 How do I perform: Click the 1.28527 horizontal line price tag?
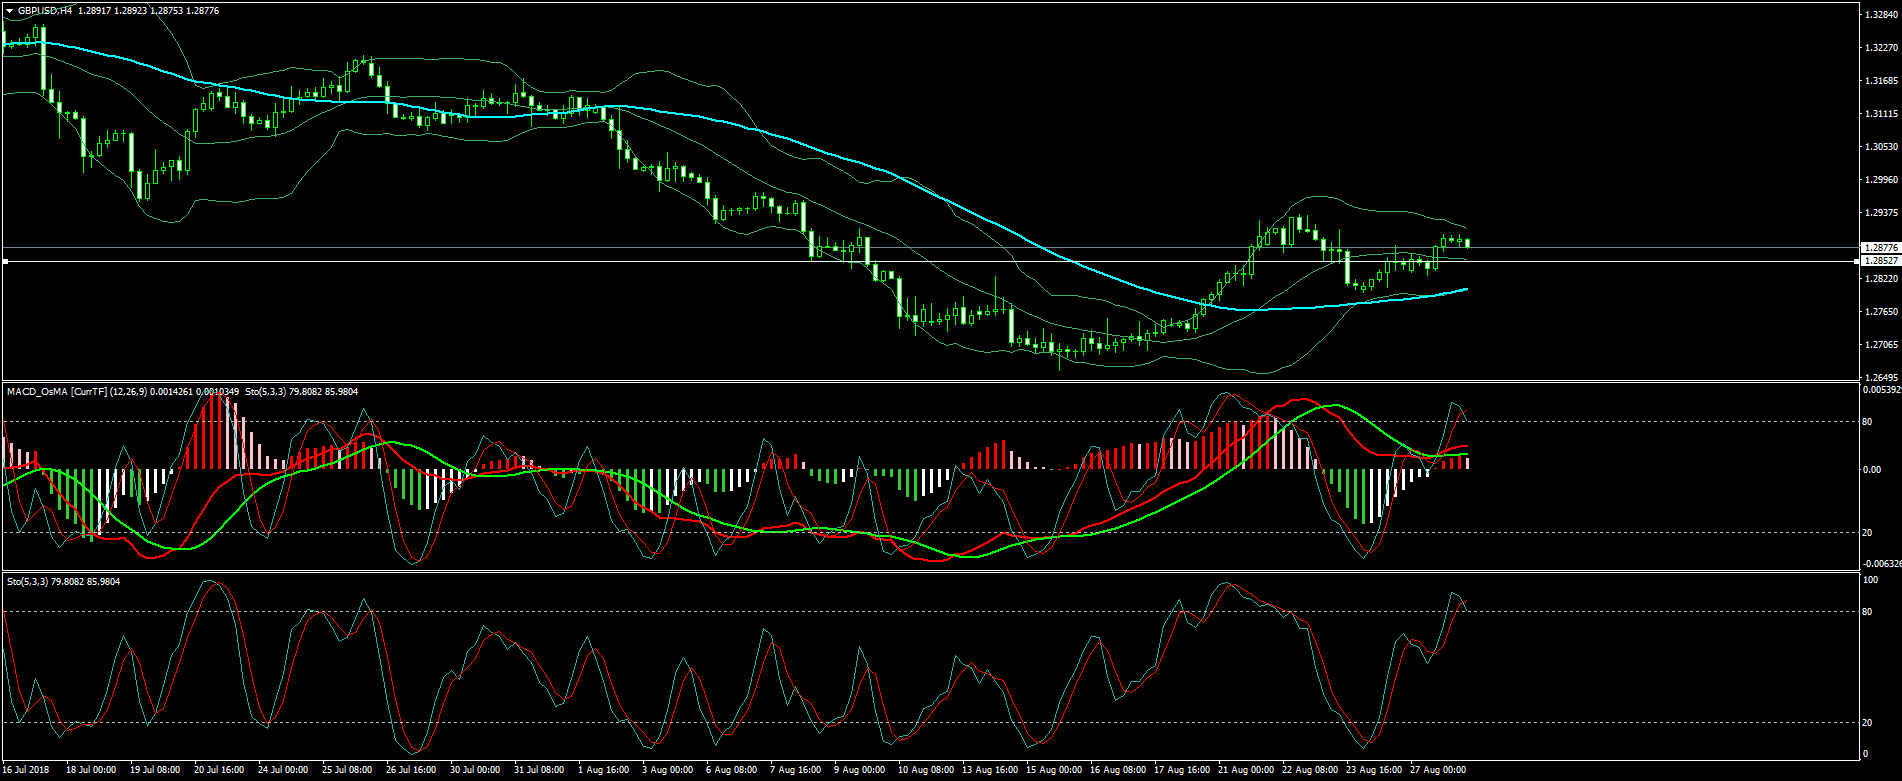click(x=1880, y=260)
